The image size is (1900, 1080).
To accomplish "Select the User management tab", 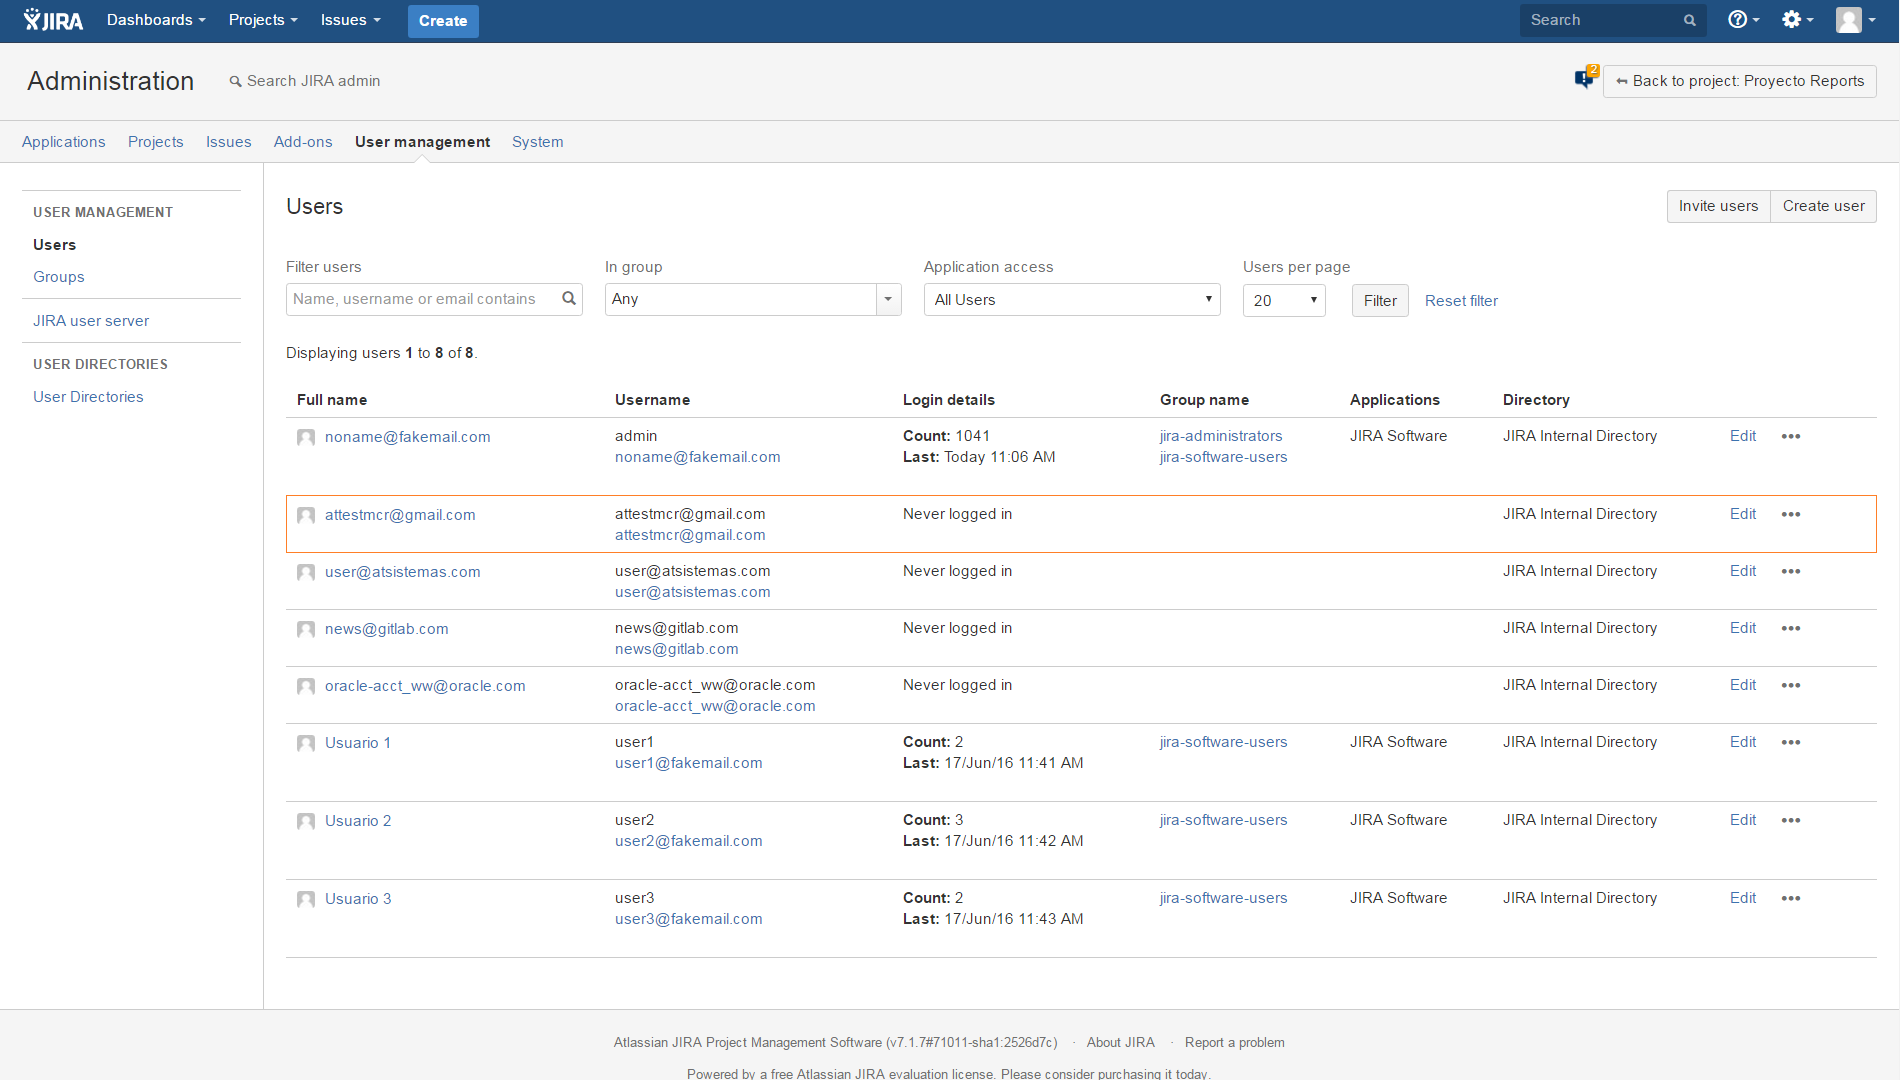I will click(422, 142).
